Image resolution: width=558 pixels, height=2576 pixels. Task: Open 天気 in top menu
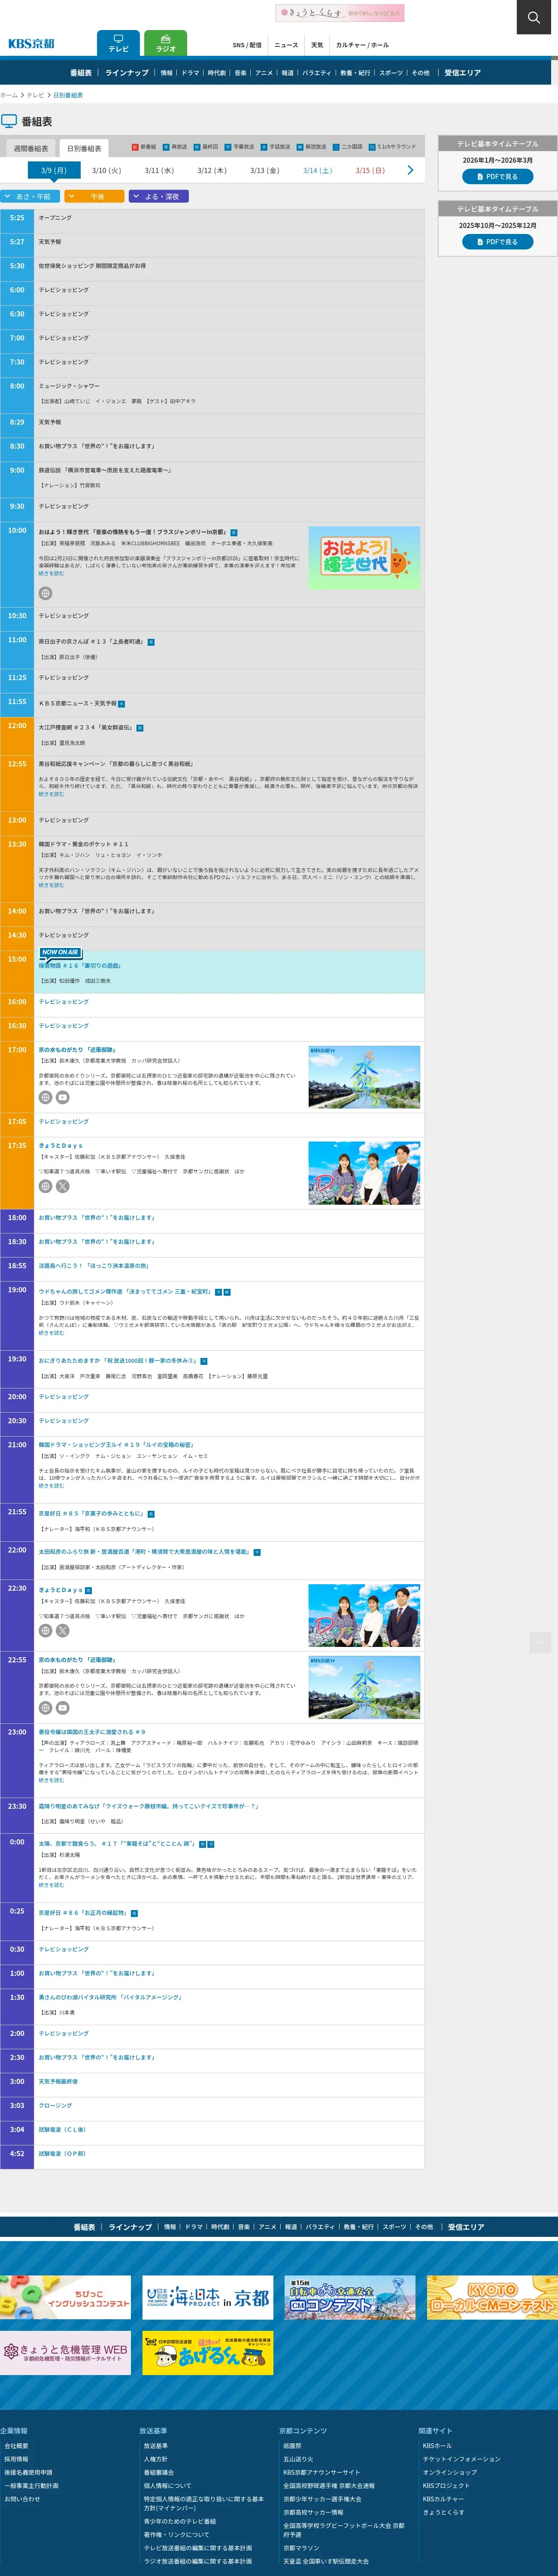point(317,45)
